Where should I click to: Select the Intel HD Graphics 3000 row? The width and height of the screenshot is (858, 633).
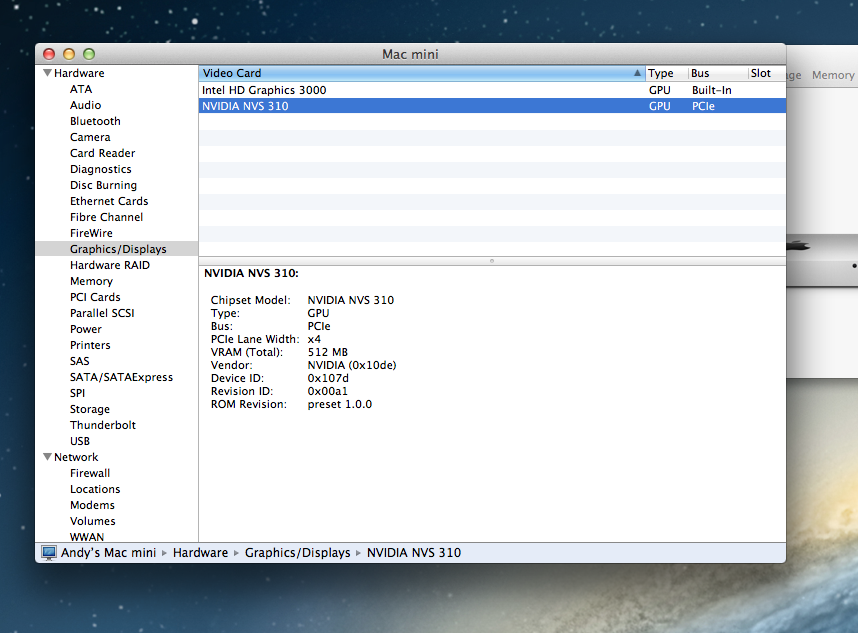(x=492, y=90)
